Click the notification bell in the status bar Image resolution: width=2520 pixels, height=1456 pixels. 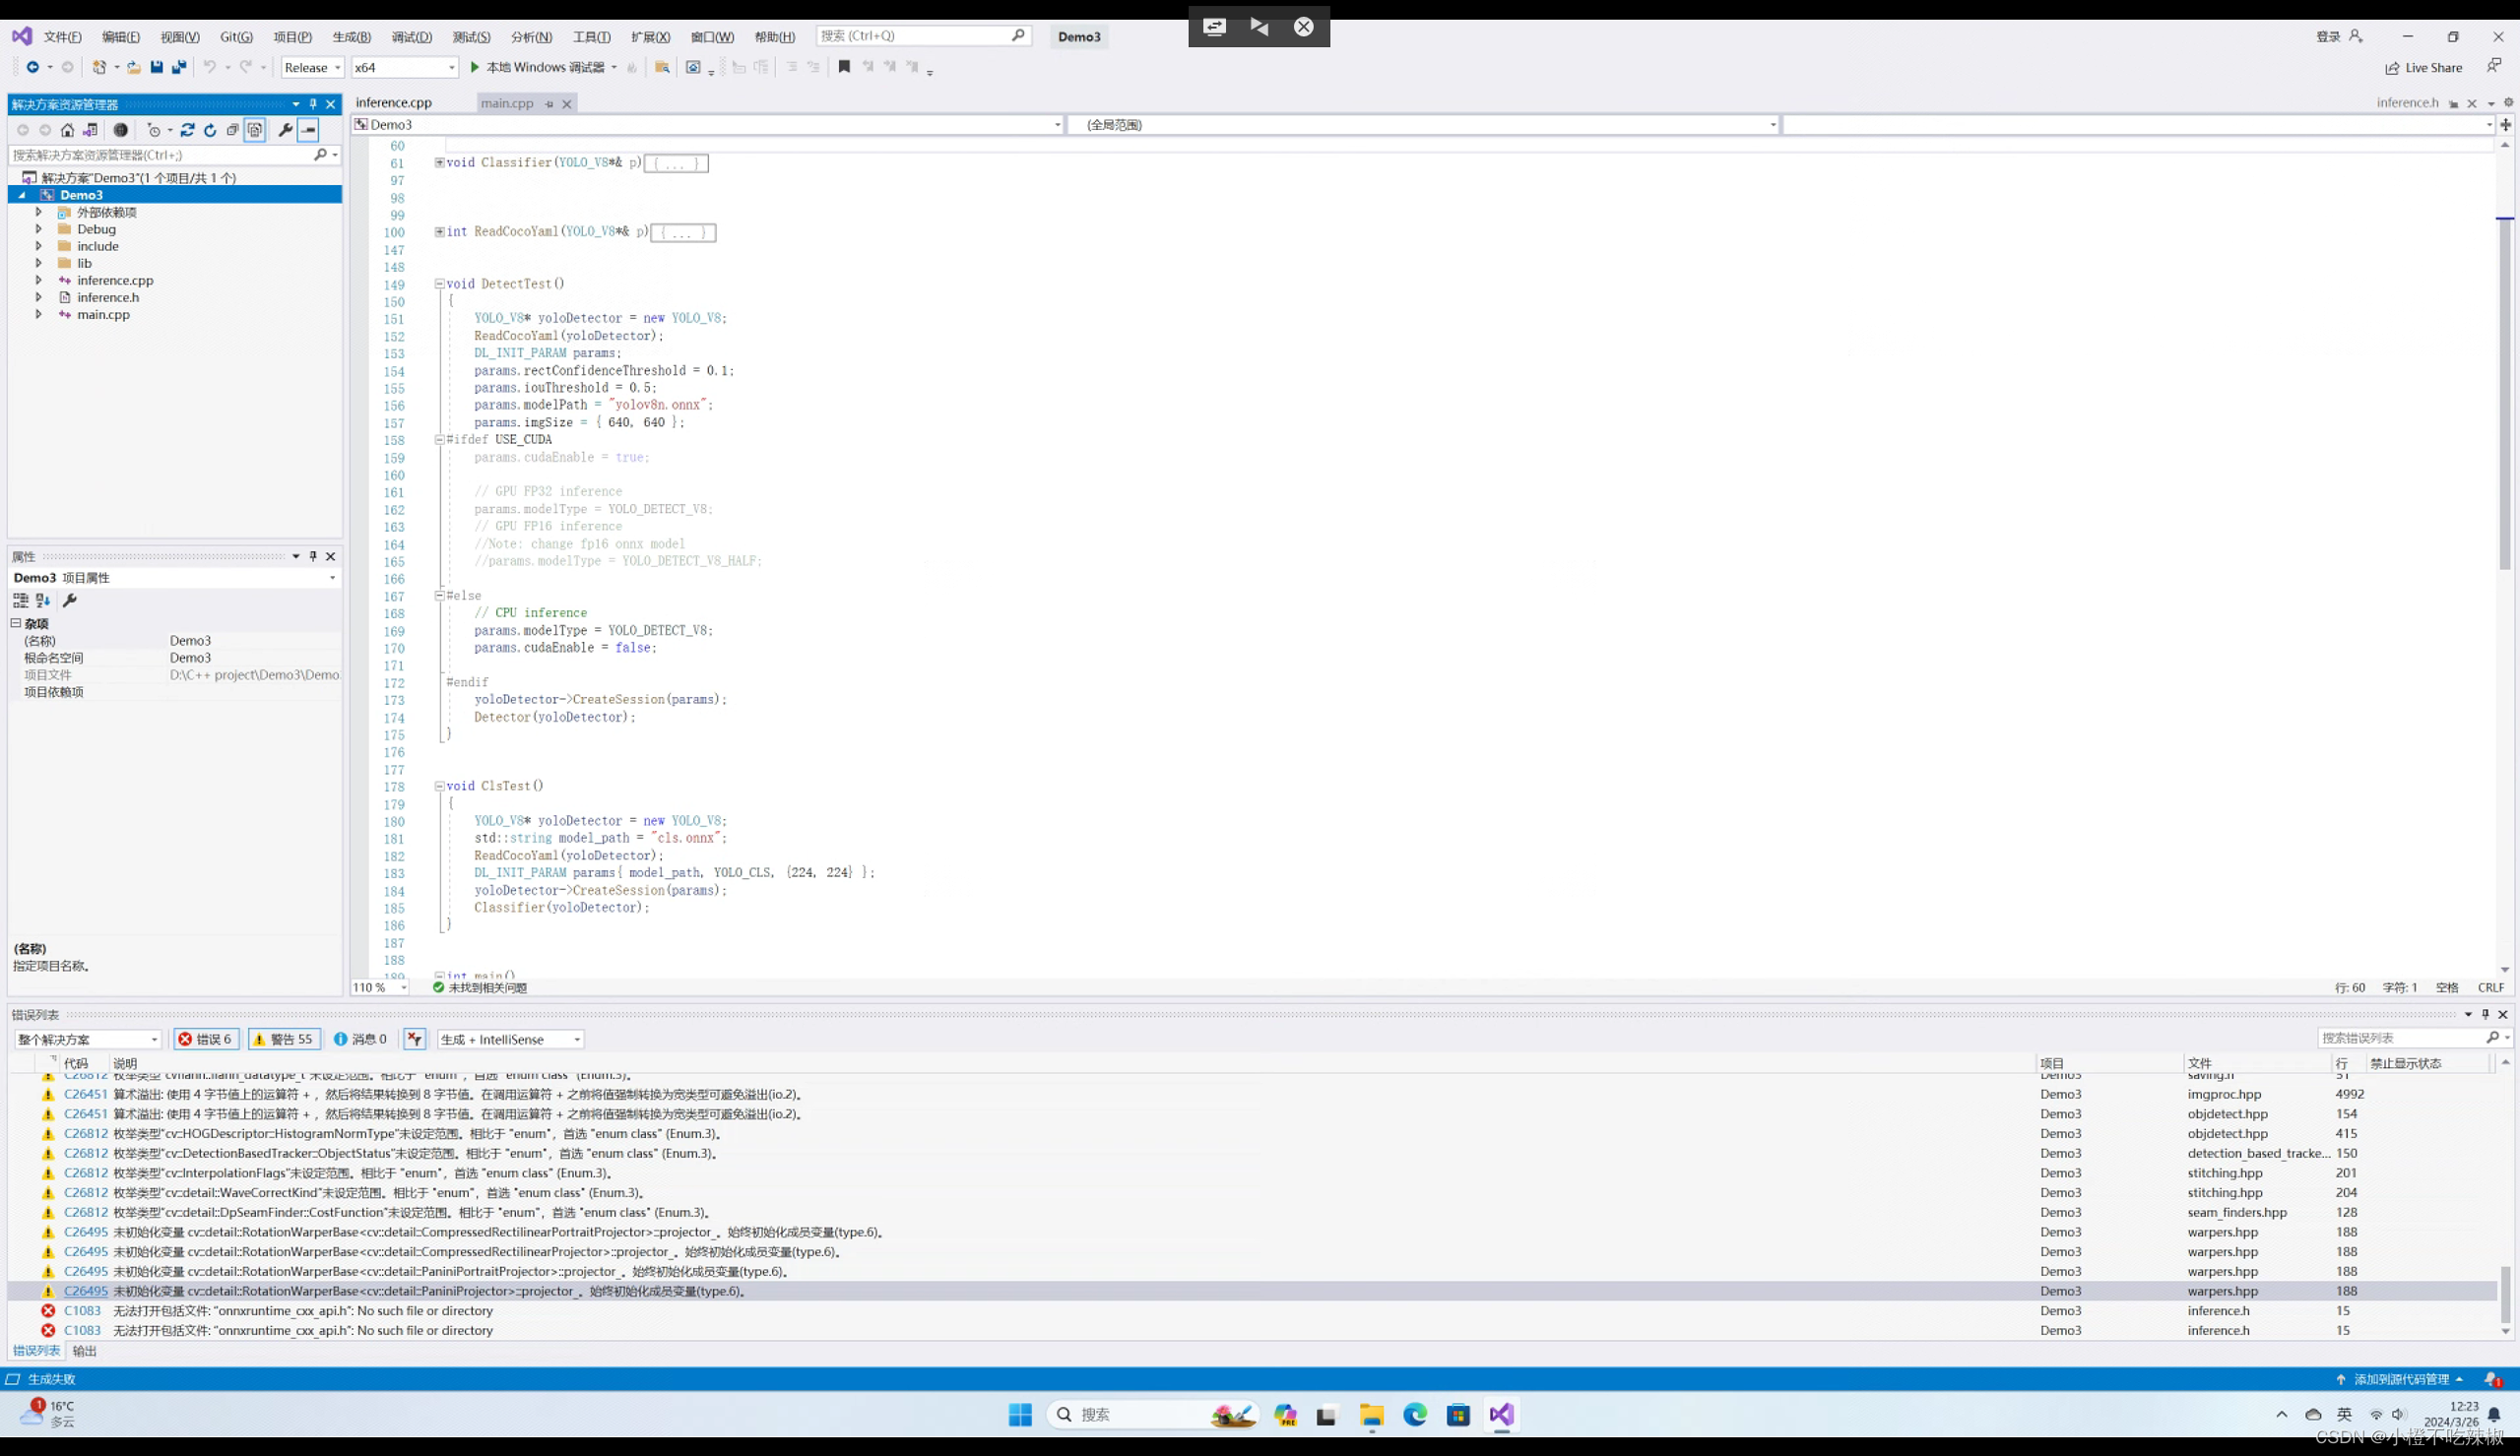tap(2493, 1379)
